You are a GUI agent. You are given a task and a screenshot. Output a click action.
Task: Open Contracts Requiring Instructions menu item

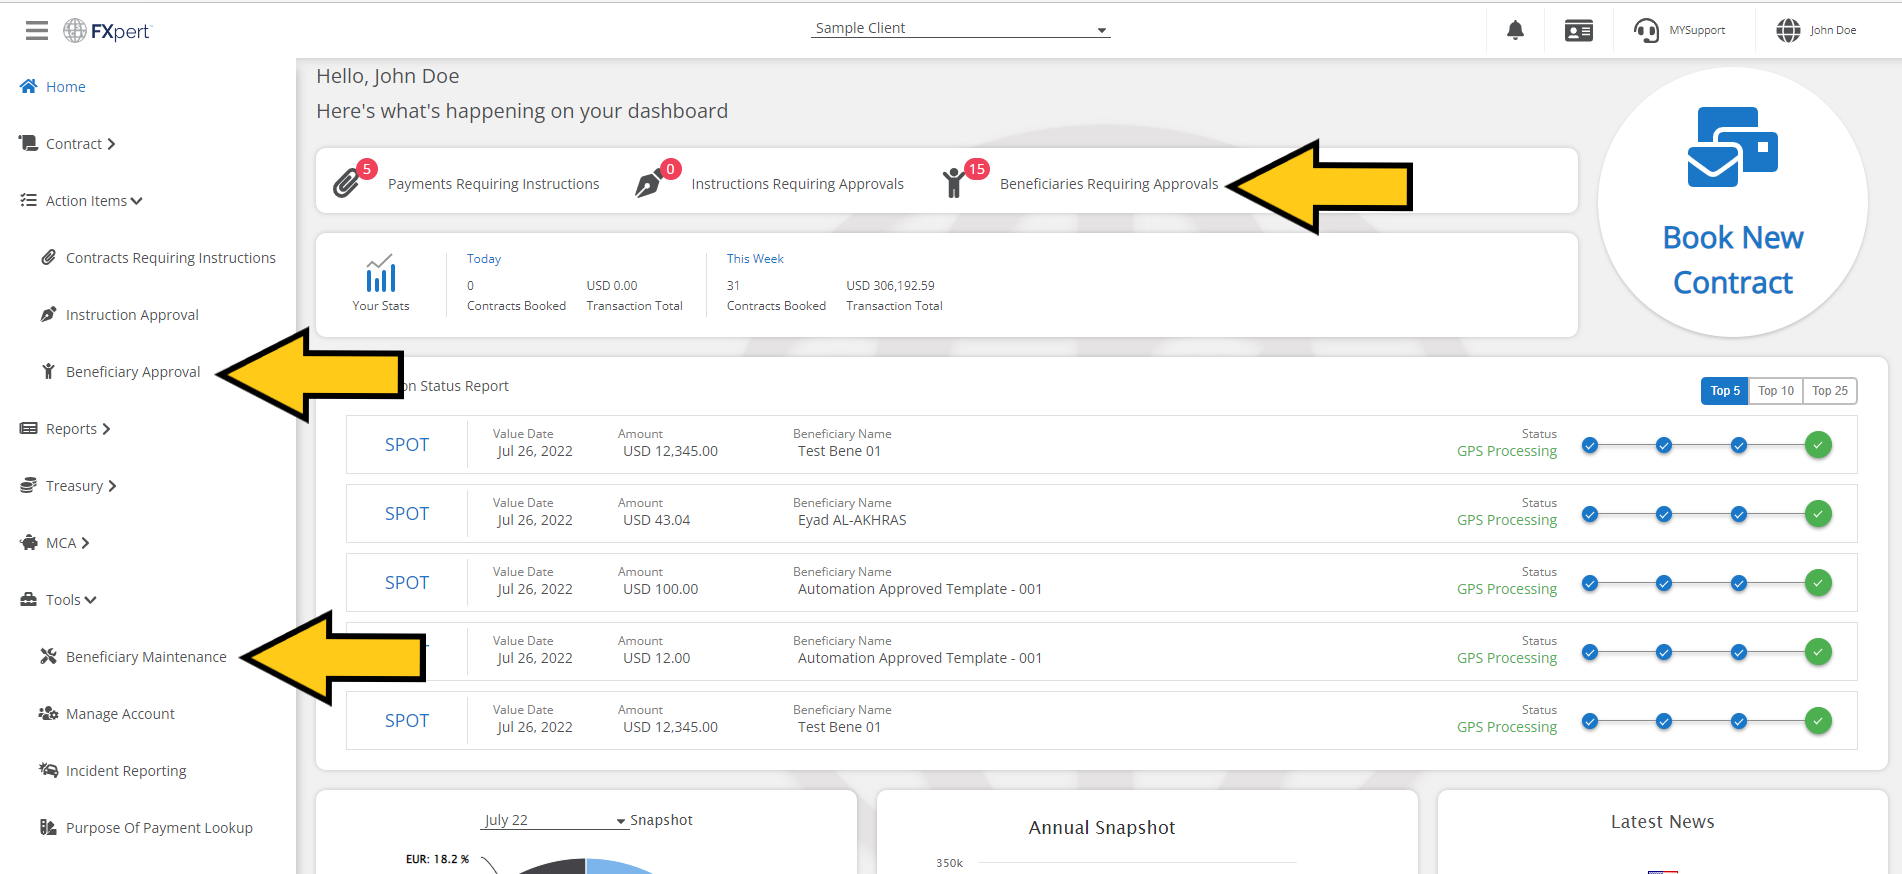(171, 258)
